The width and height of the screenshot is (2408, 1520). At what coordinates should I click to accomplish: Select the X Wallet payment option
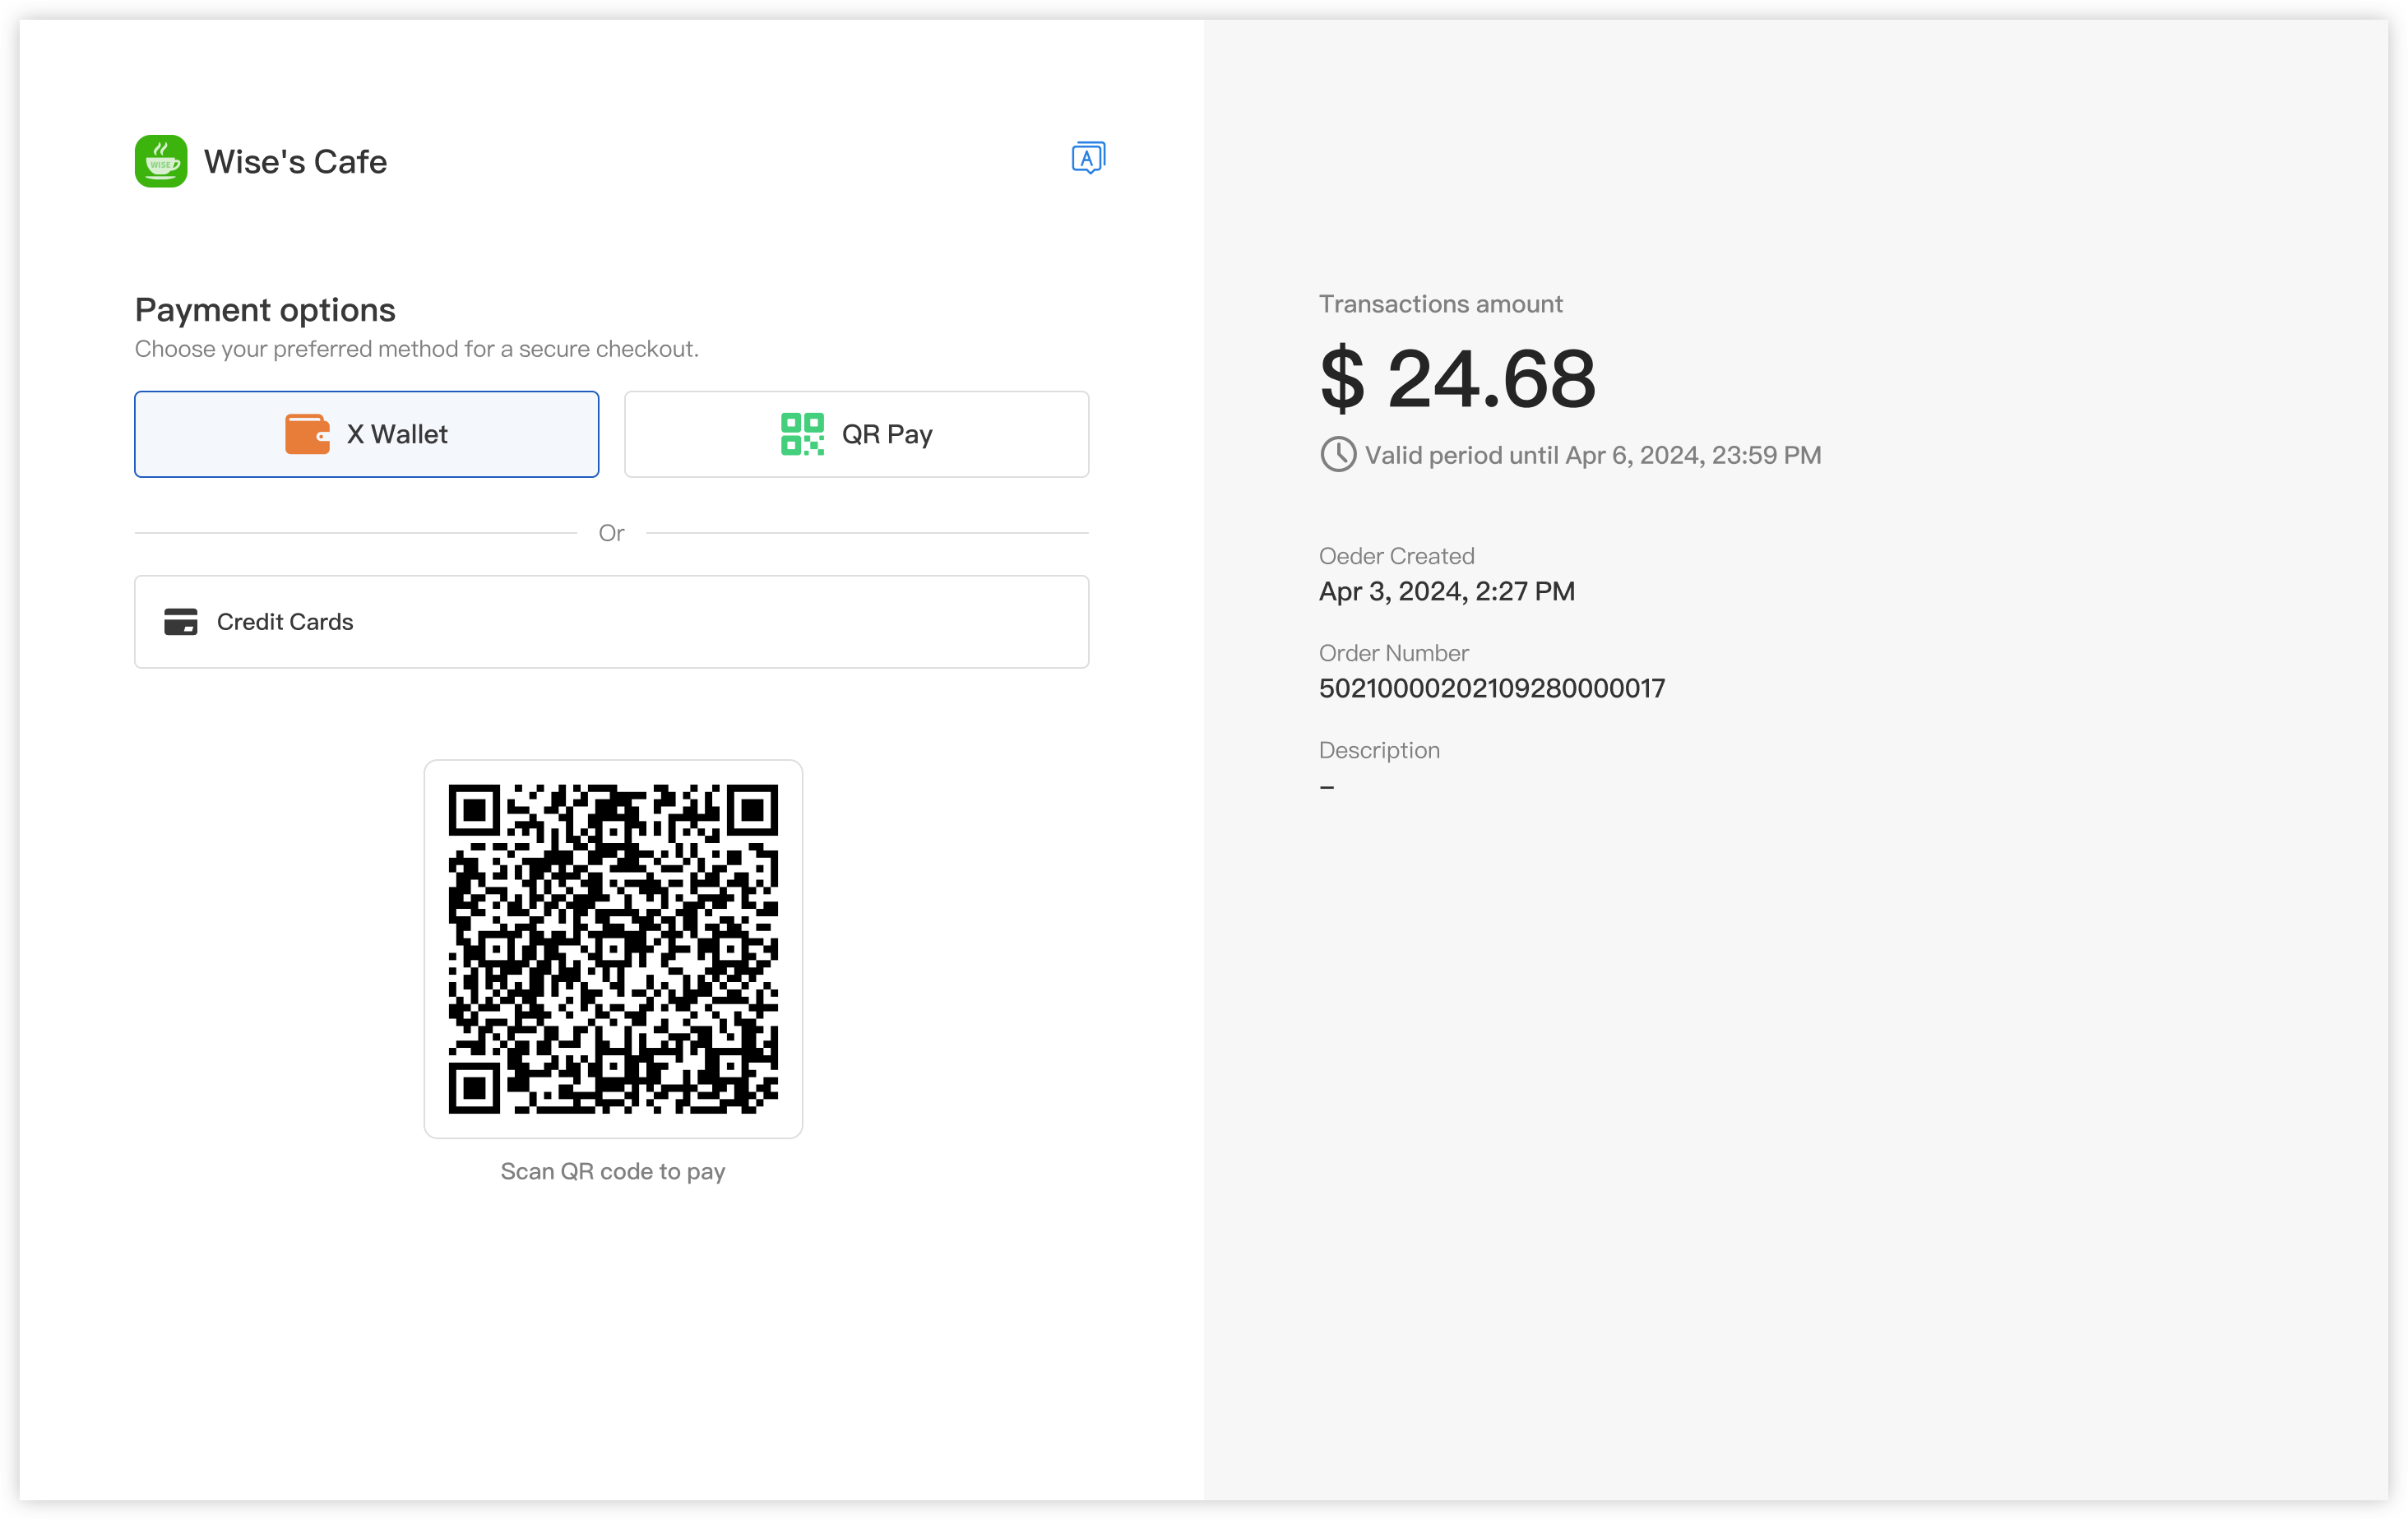[367, 434]
